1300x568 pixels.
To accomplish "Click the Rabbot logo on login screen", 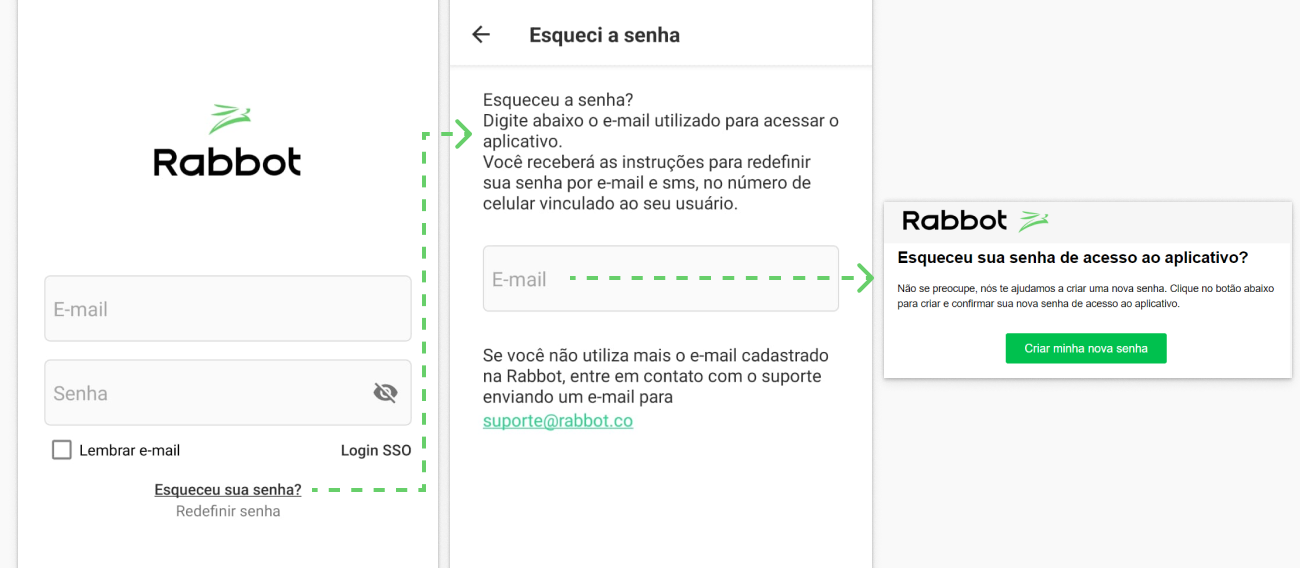I will pyautogui.click(x=228, y=141).
